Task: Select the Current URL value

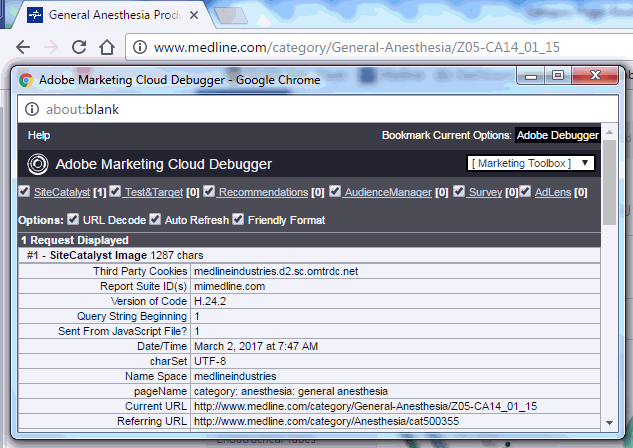Action: (365, 406)
